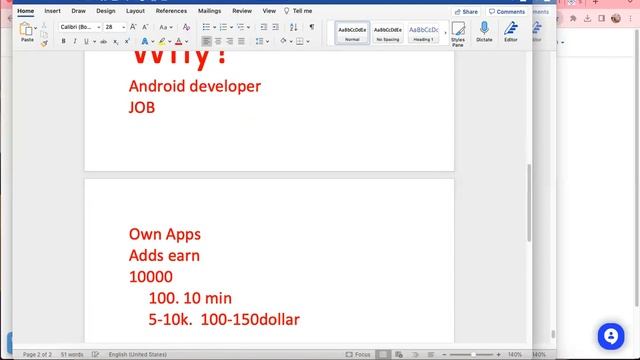Expand the underline style arrow
This screenshot has width=640, height=360.
[94, 42]
